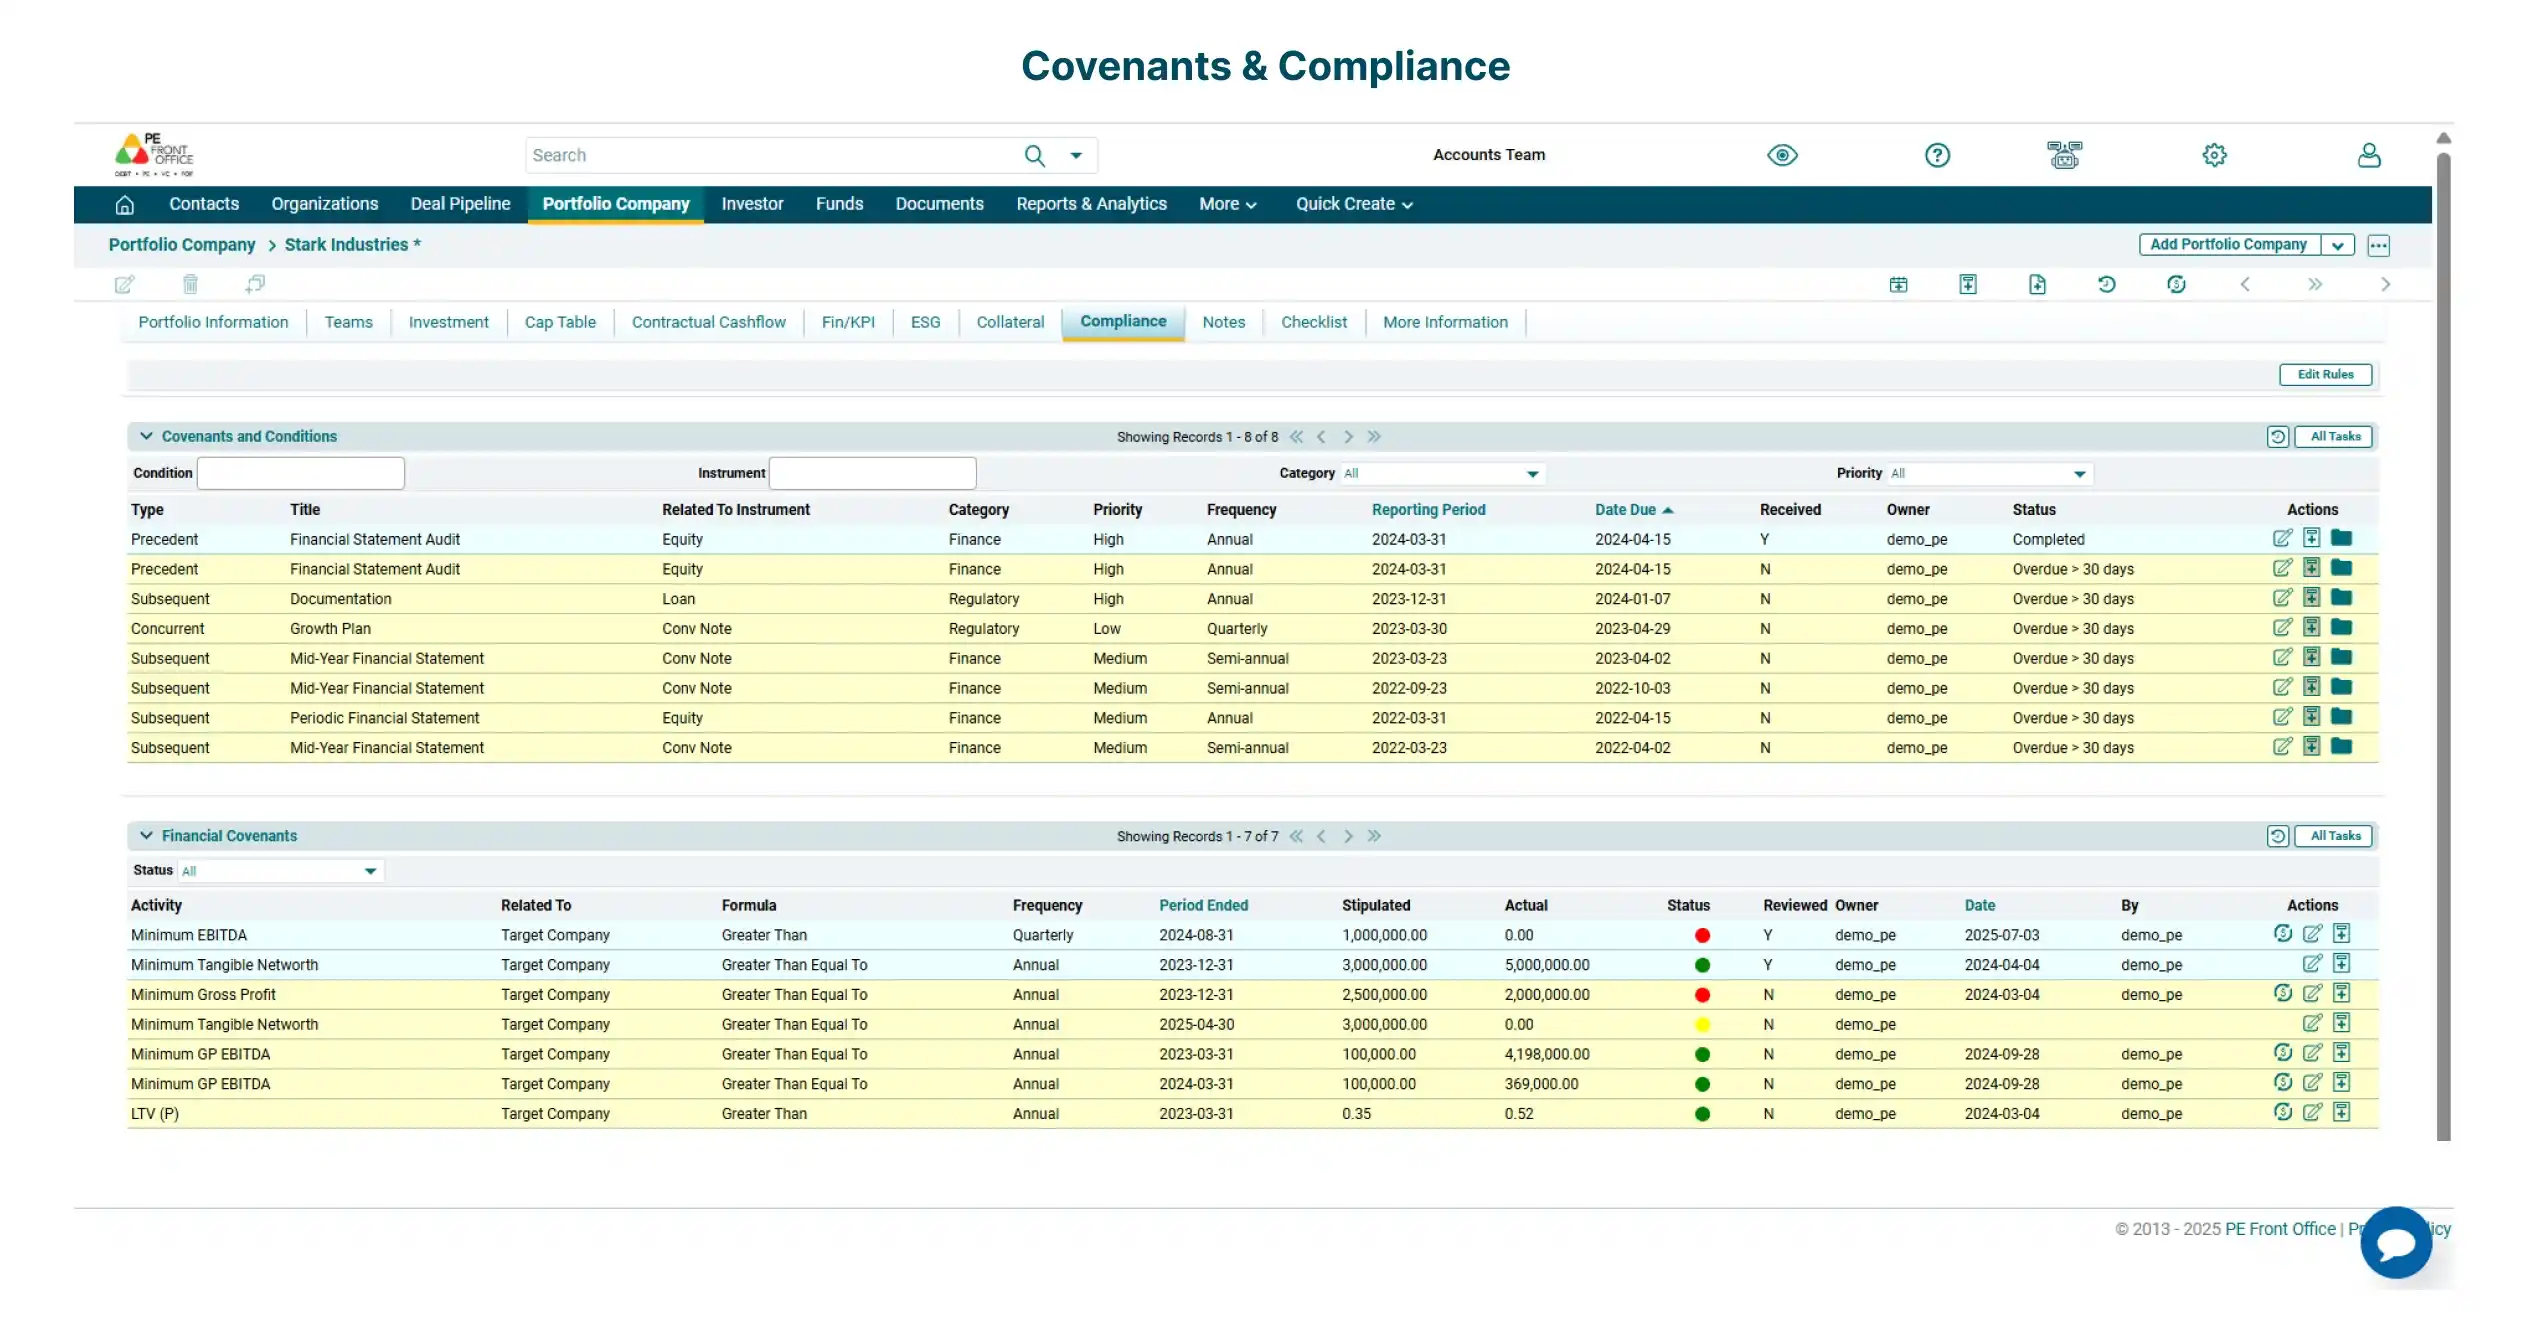The height and width of the screenshot is (1330, 2530).
Task: Click the delete trash icon below breadcrumb
Action: point(190,284)
